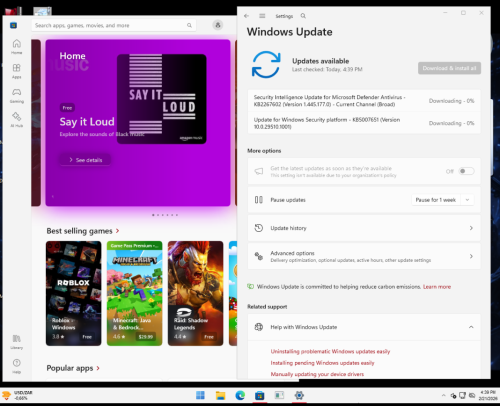500x406 pixels.
Task: Open AI Hub in Microsoft Store sidebar
Action: (x=17, y=120)
